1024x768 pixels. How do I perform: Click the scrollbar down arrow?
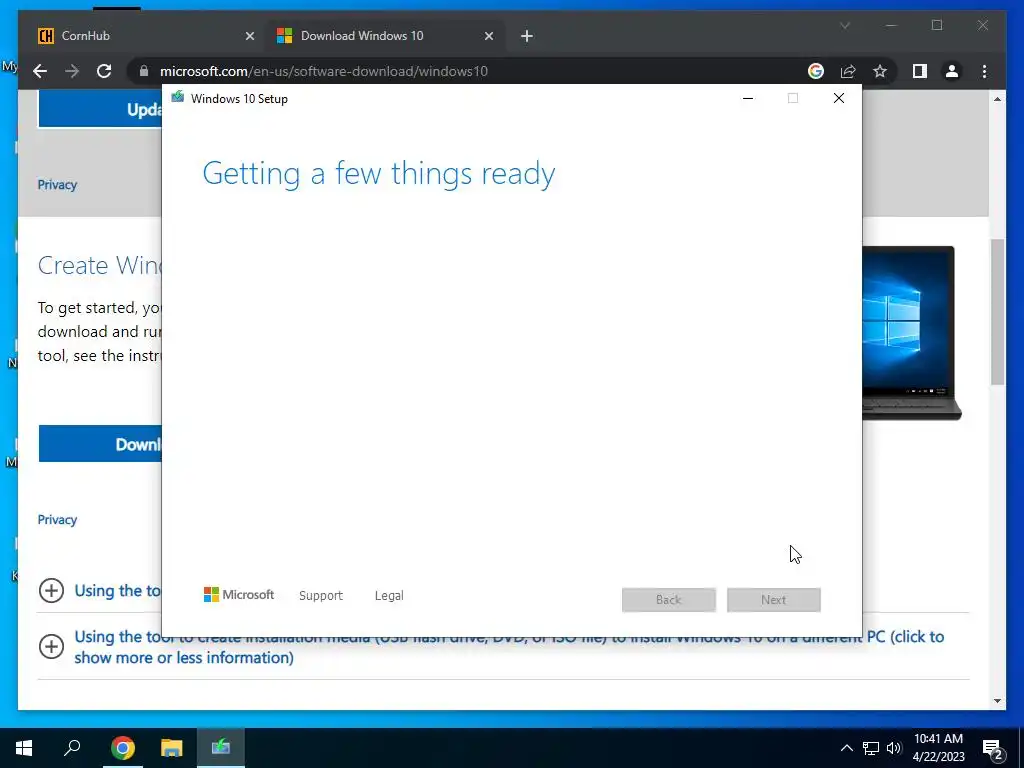coord(997,701)
